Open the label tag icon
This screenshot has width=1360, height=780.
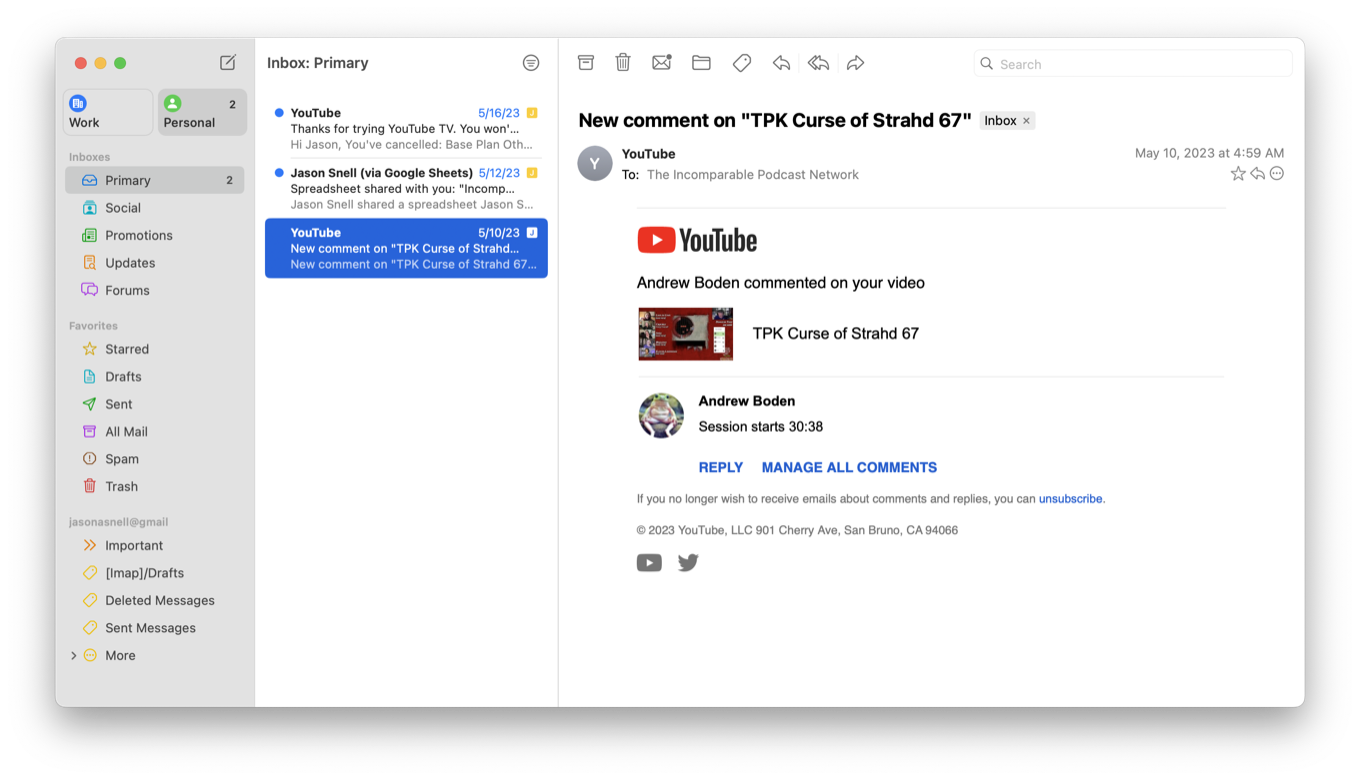tap(742, 63)
